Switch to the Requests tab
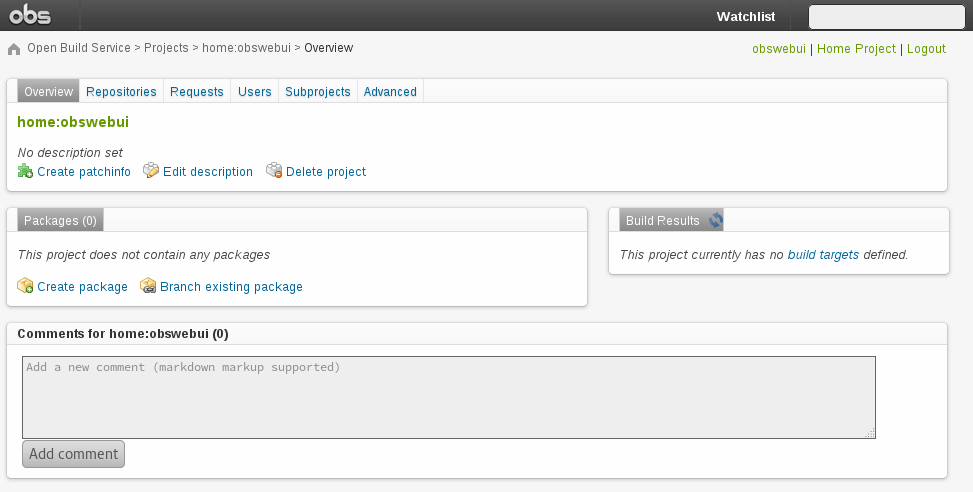Viewport: 973px width, 492px height. pos(196,91)
